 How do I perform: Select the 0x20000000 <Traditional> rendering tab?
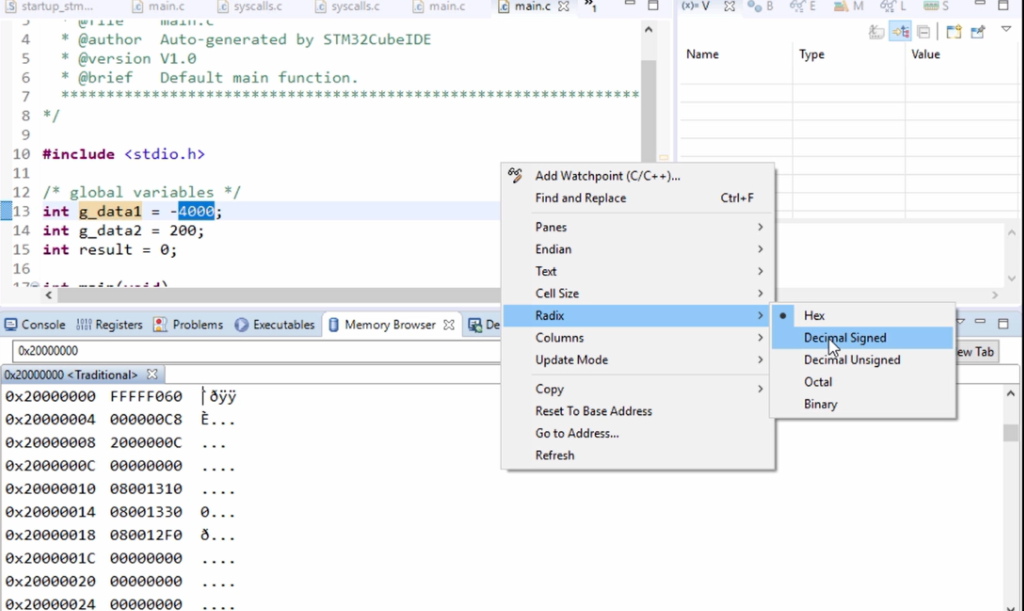pyautogui.click(x=71, y=375)
